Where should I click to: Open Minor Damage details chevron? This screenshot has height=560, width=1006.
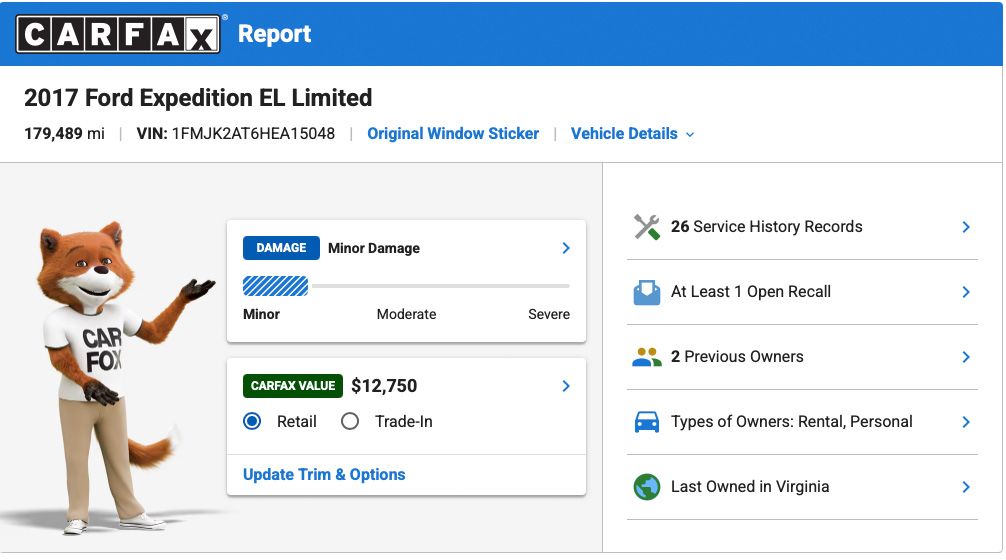click(x=566, y=248)
